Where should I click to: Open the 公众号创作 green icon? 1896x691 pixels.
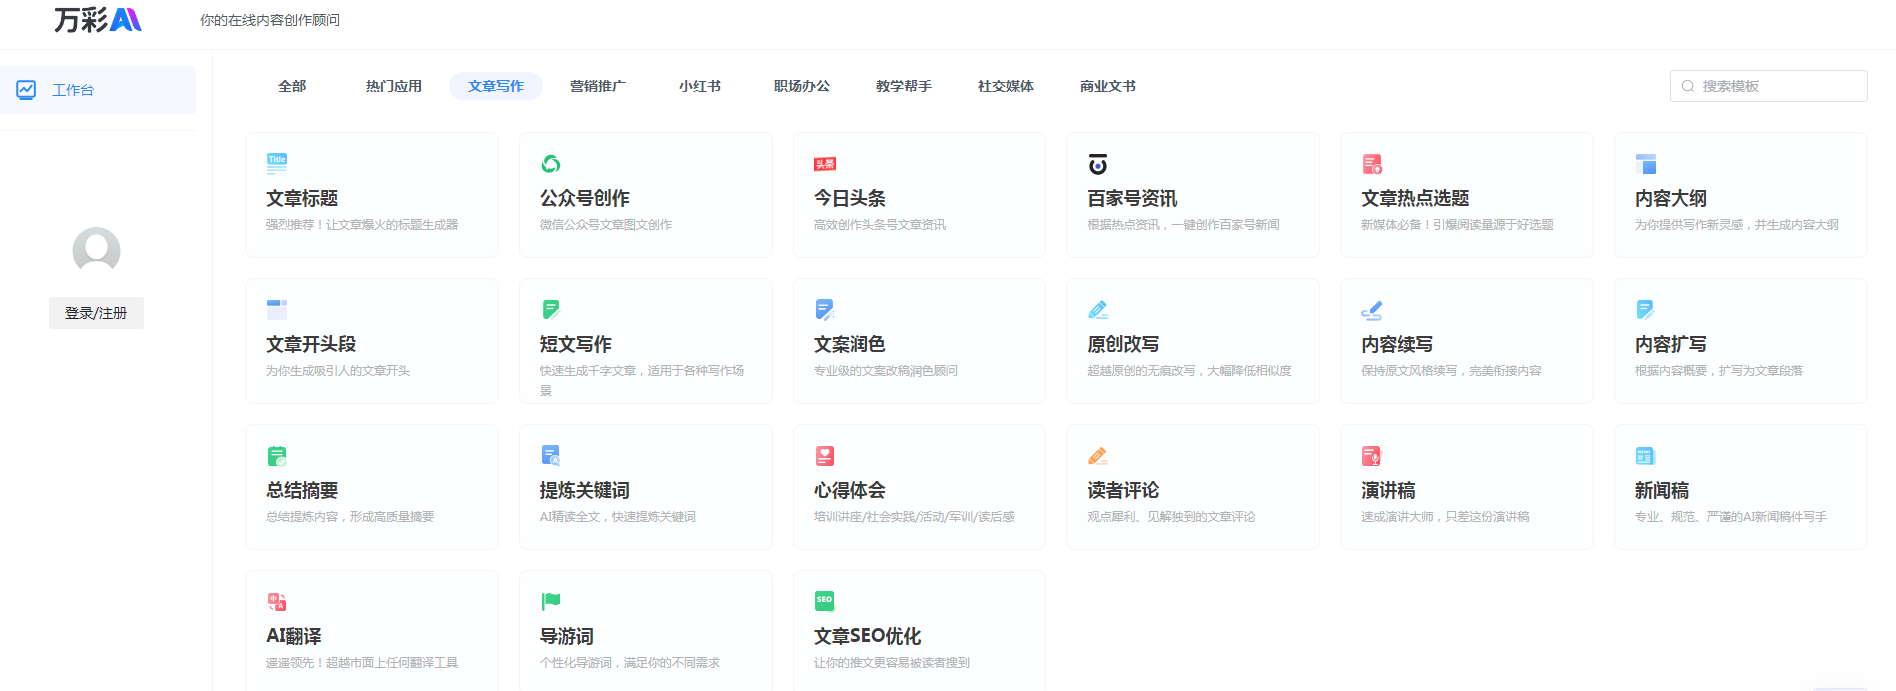pos(551,164)
